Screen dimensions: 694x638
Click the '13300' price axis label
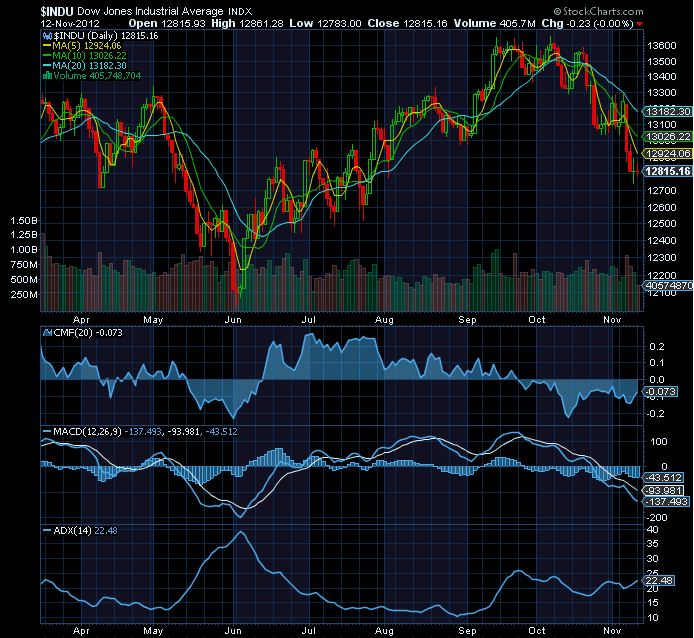pos(662,93)
